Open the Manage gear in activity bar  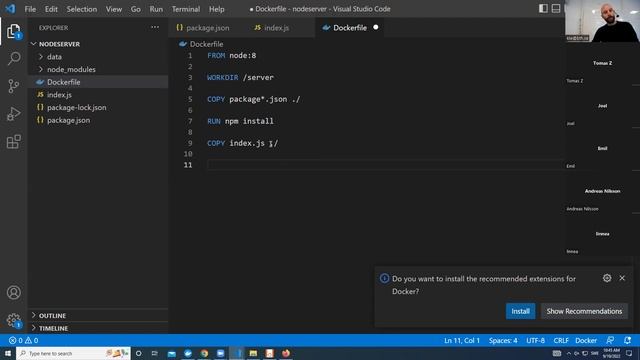[13, 320]
